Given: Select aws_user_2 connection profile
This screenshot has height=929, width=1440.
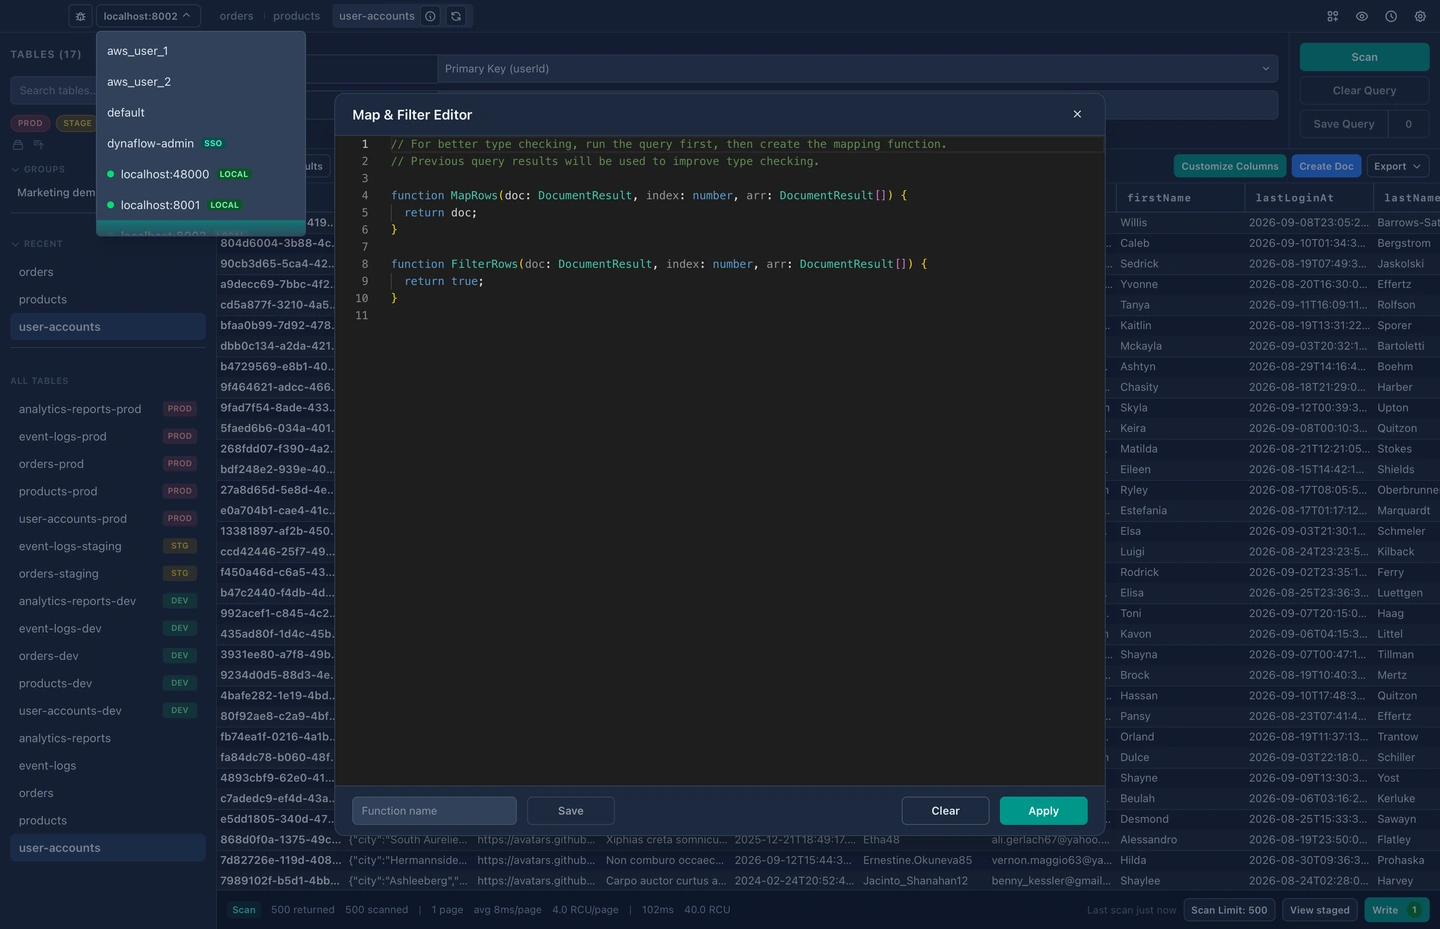Looking at the screenshot, I should click(x=200, y=82).
